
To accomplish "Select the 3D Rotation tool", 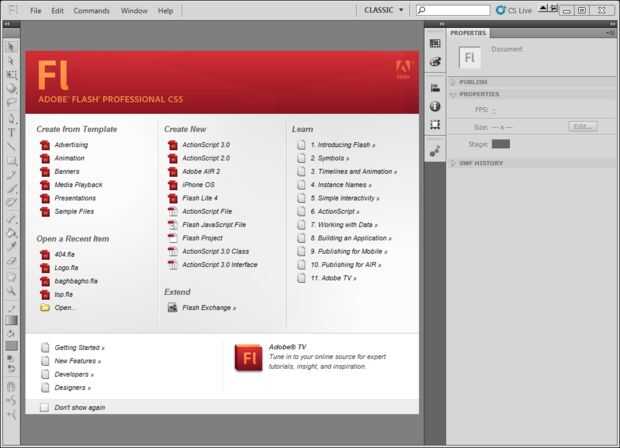I will pos(11,89).
